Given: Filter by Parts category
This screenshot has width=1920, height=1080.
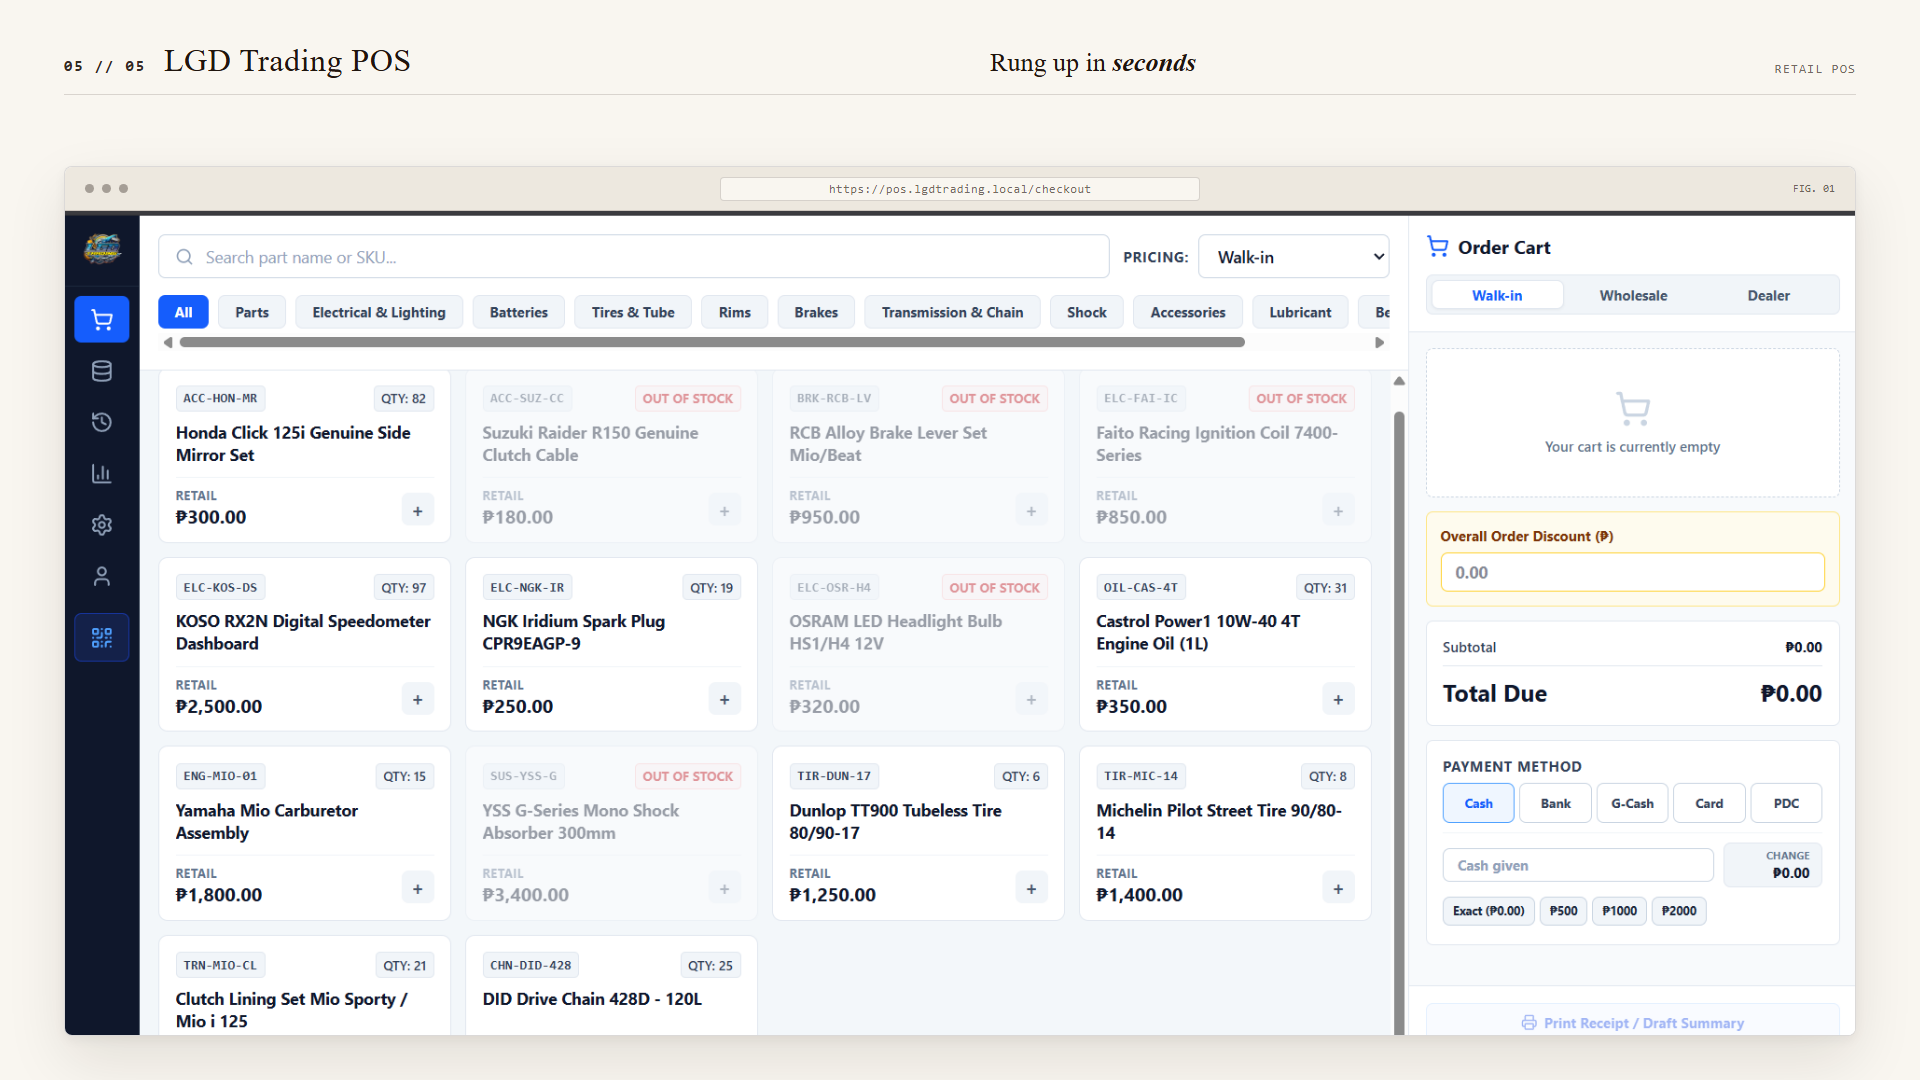Looking at the screenshot, I should click(252, 312).
